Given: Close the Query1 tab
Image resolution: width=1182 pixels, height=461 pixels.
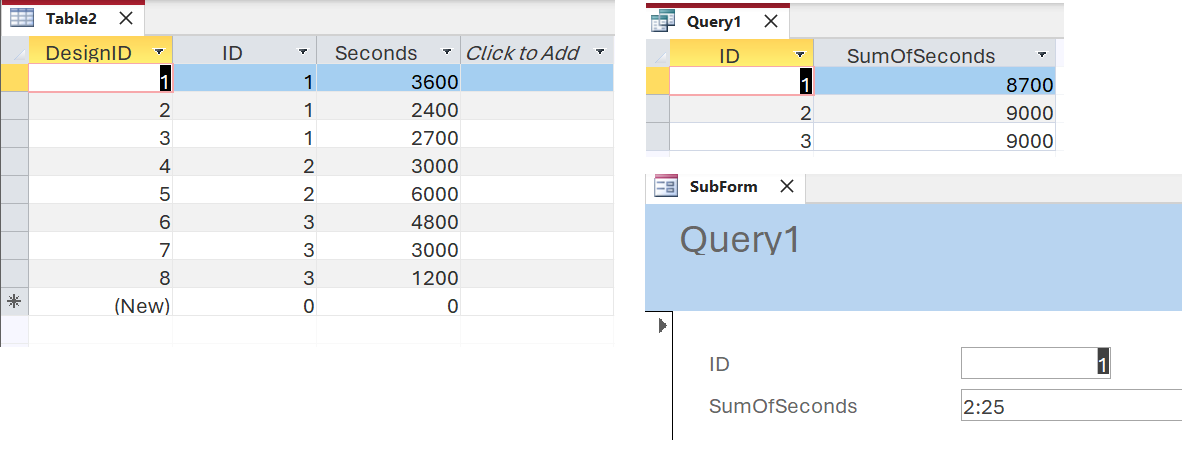Looking at the screenshot, I should pos(770,22).
